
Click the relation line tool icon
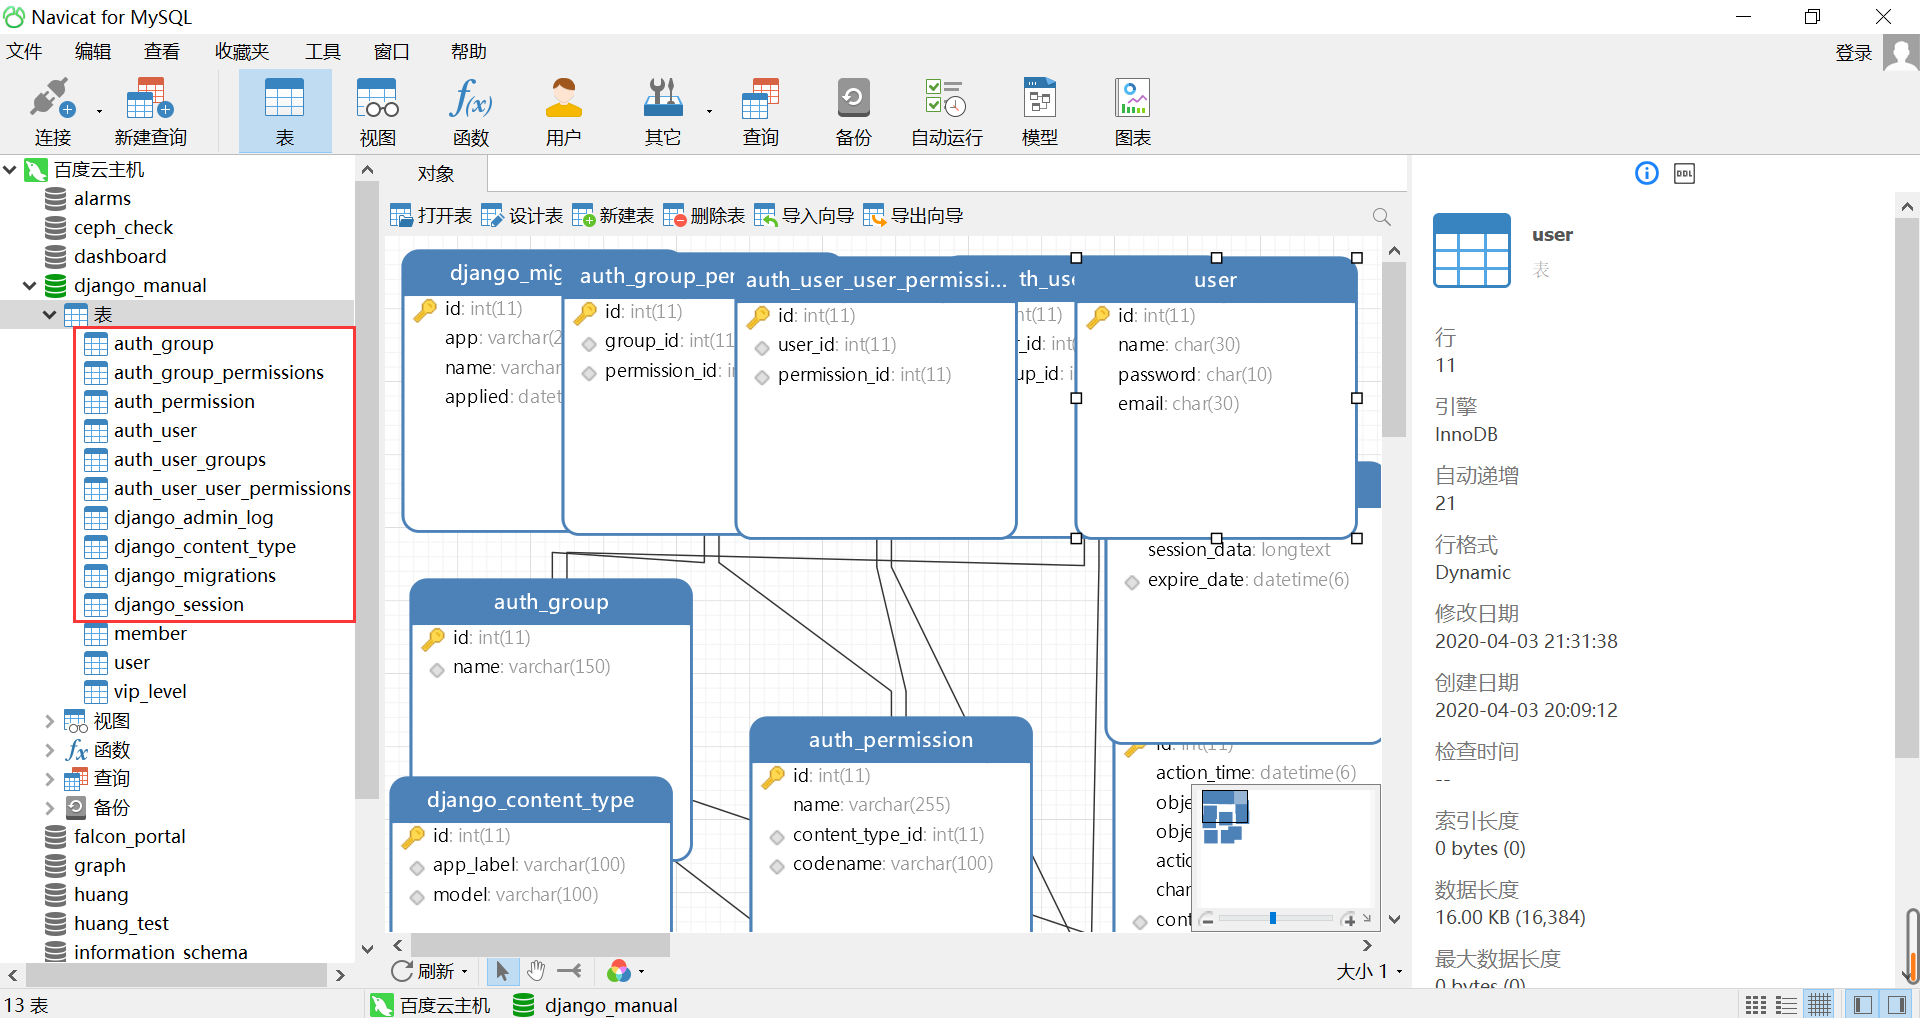pyautogui.click(x=570, y=970)
